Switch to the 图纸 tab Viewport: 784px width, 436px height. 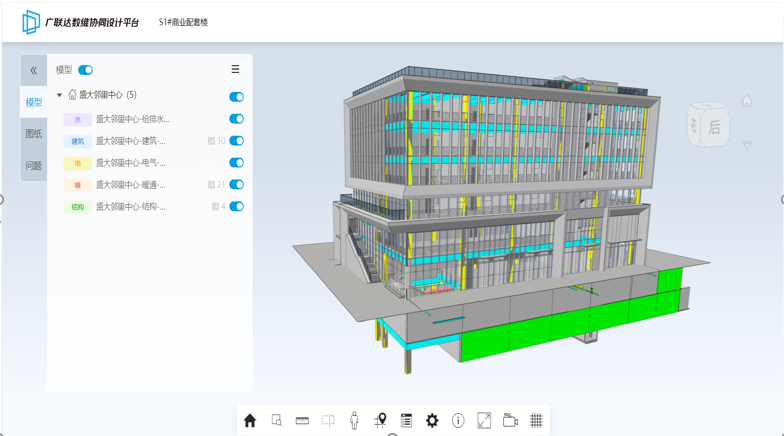tap(33, 134)
